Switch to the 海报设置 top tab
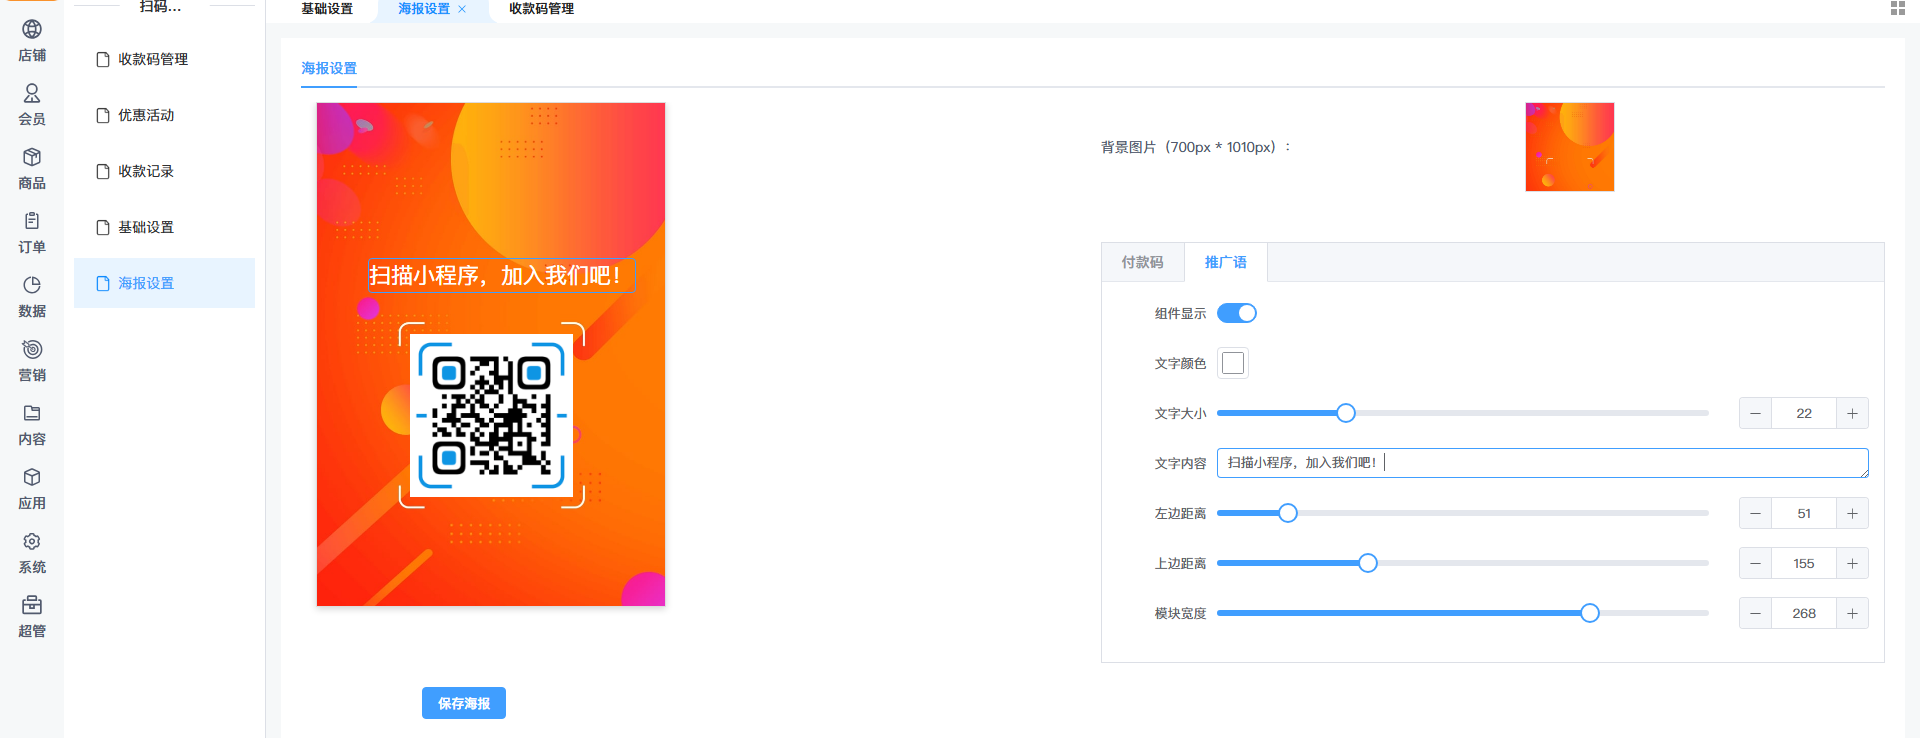1920x738 pixels. coord(424,9)
